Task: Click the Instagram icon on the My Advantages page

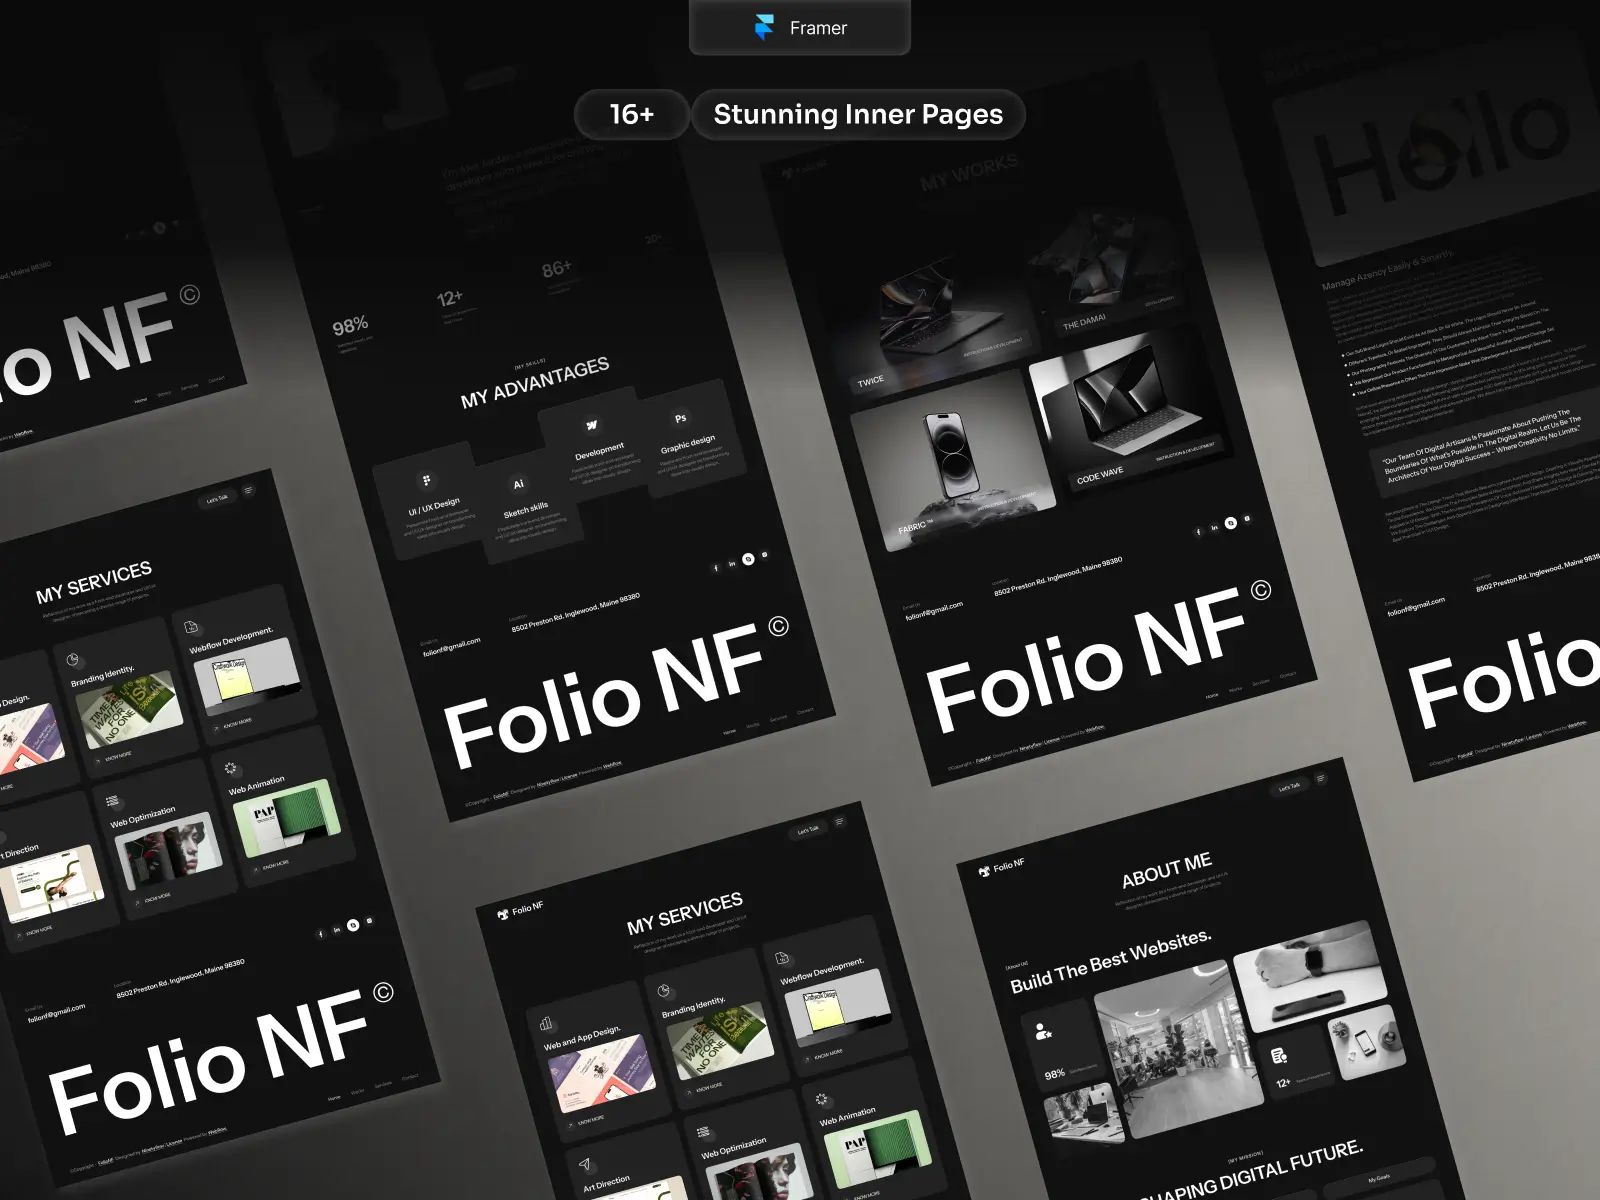Action: pos(765,555)
